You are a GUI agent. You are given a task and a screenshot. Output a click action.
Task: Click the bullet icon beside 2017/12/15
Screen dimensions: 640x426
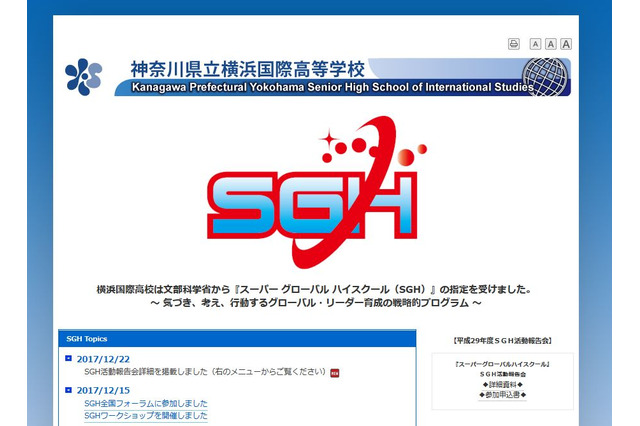coord(68,390)
